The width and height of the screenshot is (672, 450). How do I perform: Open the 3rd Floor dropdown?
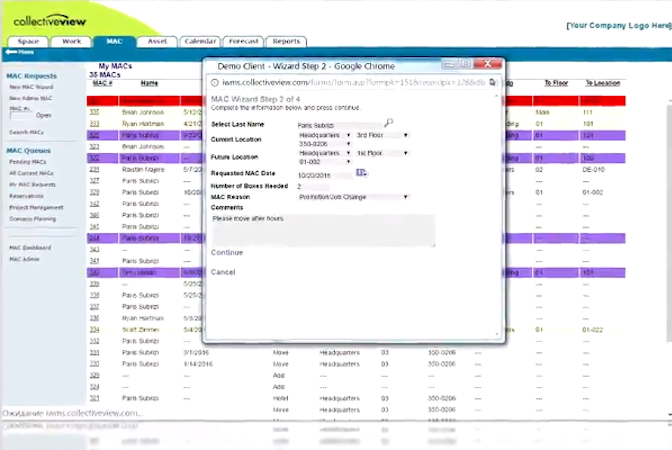coord(382,135)
